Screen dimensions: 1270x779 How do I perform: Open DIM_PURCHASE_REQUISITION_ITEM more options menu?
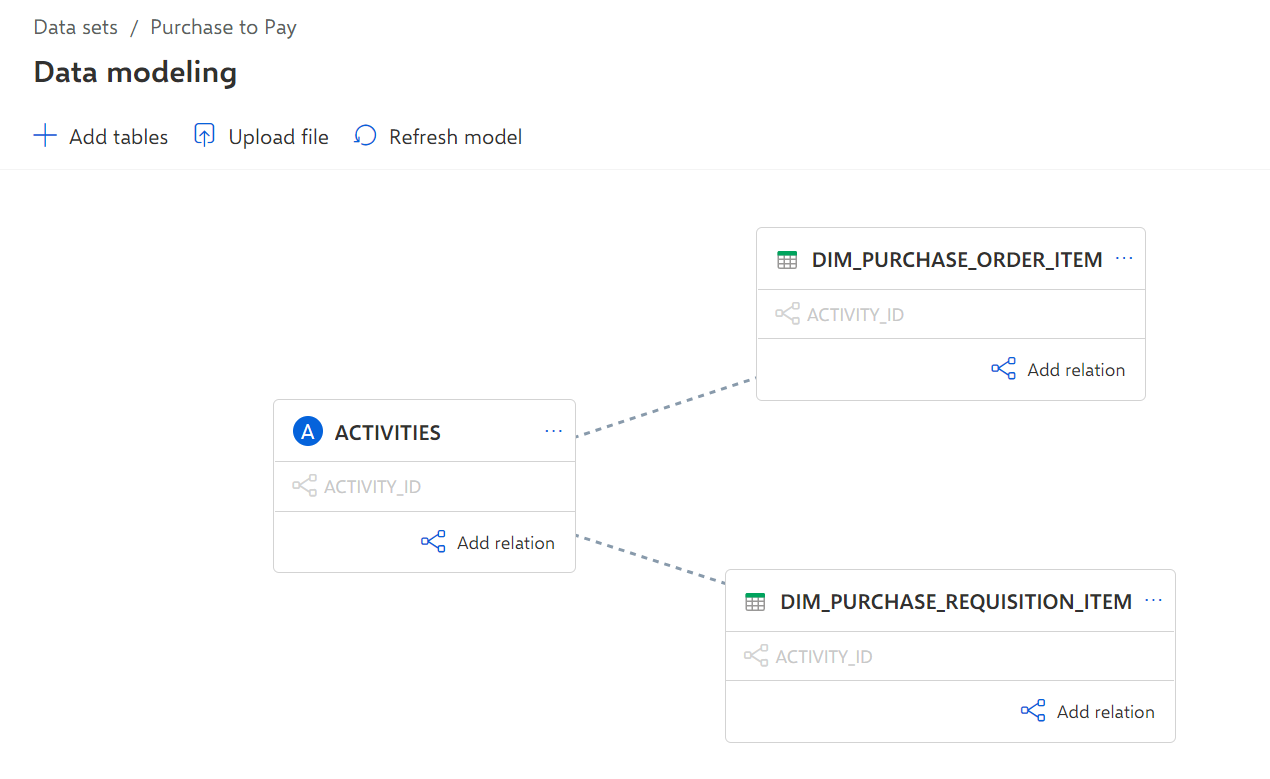click(x=1154, y=600)
